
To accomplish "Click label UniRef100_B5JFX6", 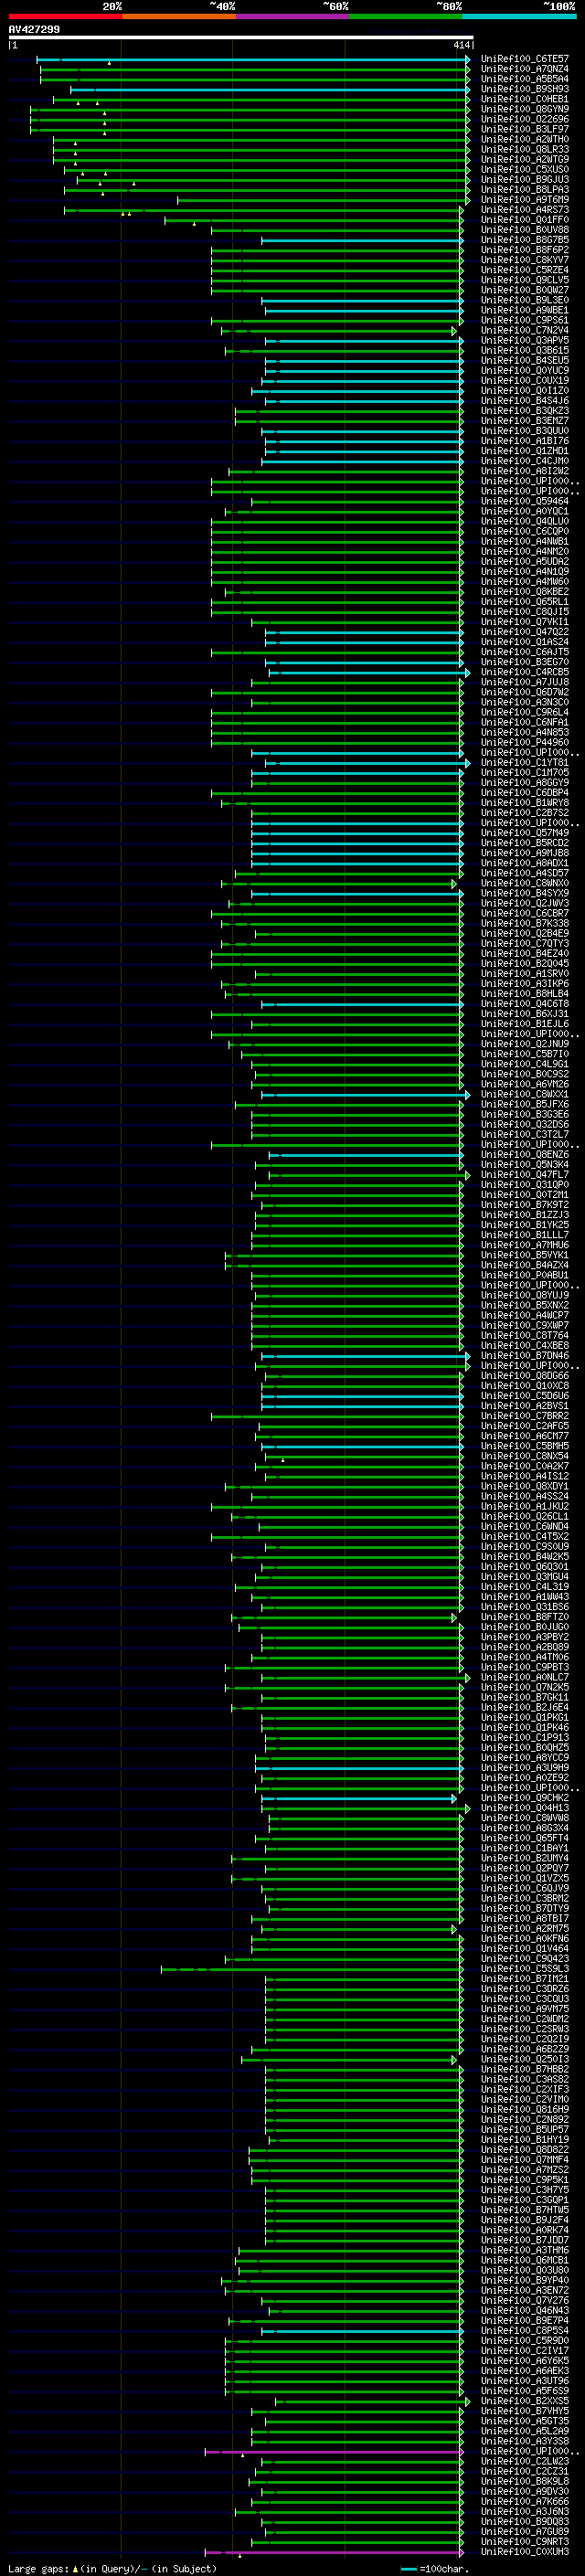I will coord(524,1104).
